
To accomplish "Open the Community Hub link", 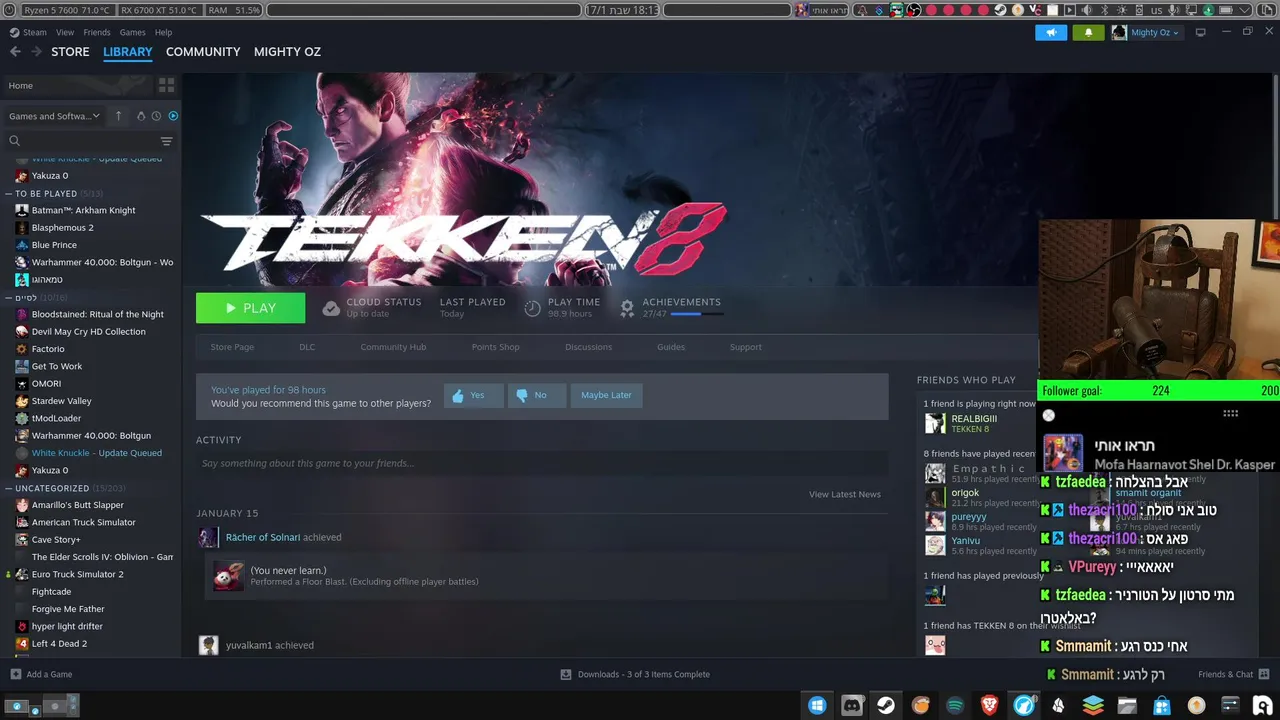I will pos(393,347).
